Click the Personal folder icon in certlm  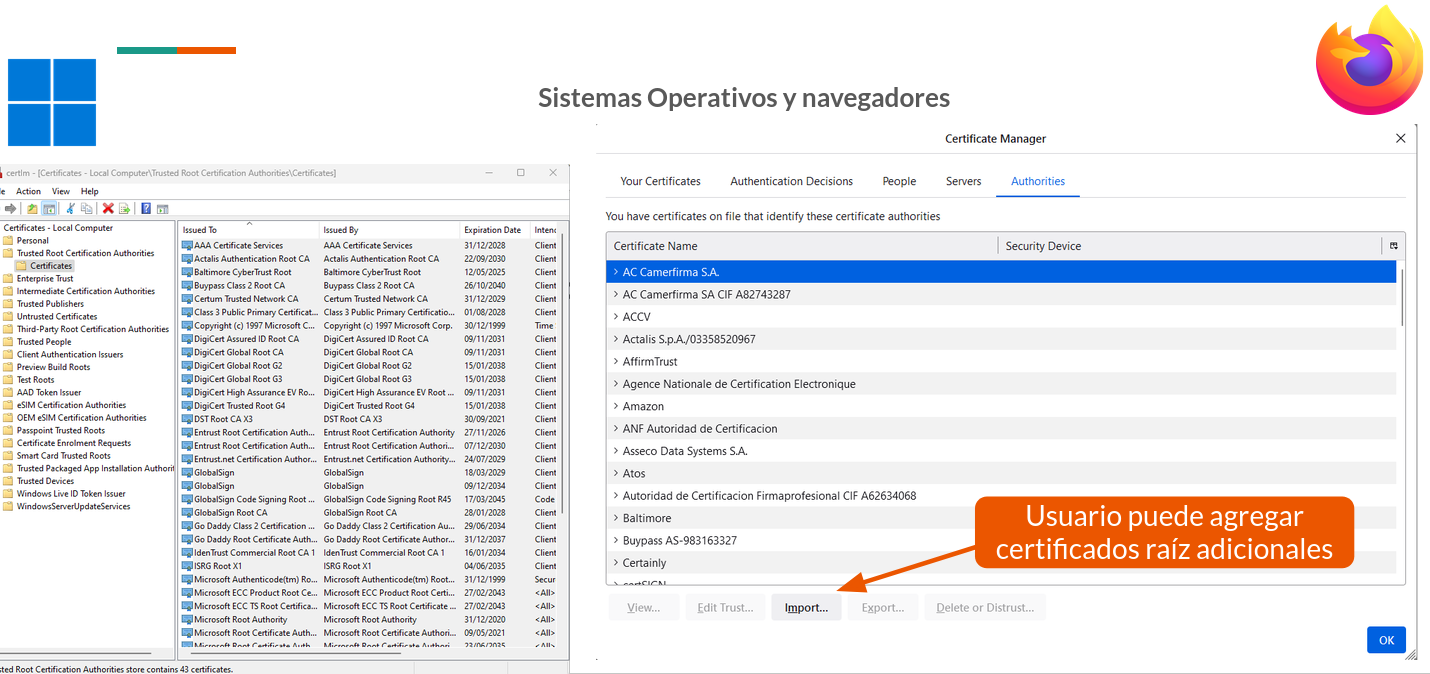point(8,240)
